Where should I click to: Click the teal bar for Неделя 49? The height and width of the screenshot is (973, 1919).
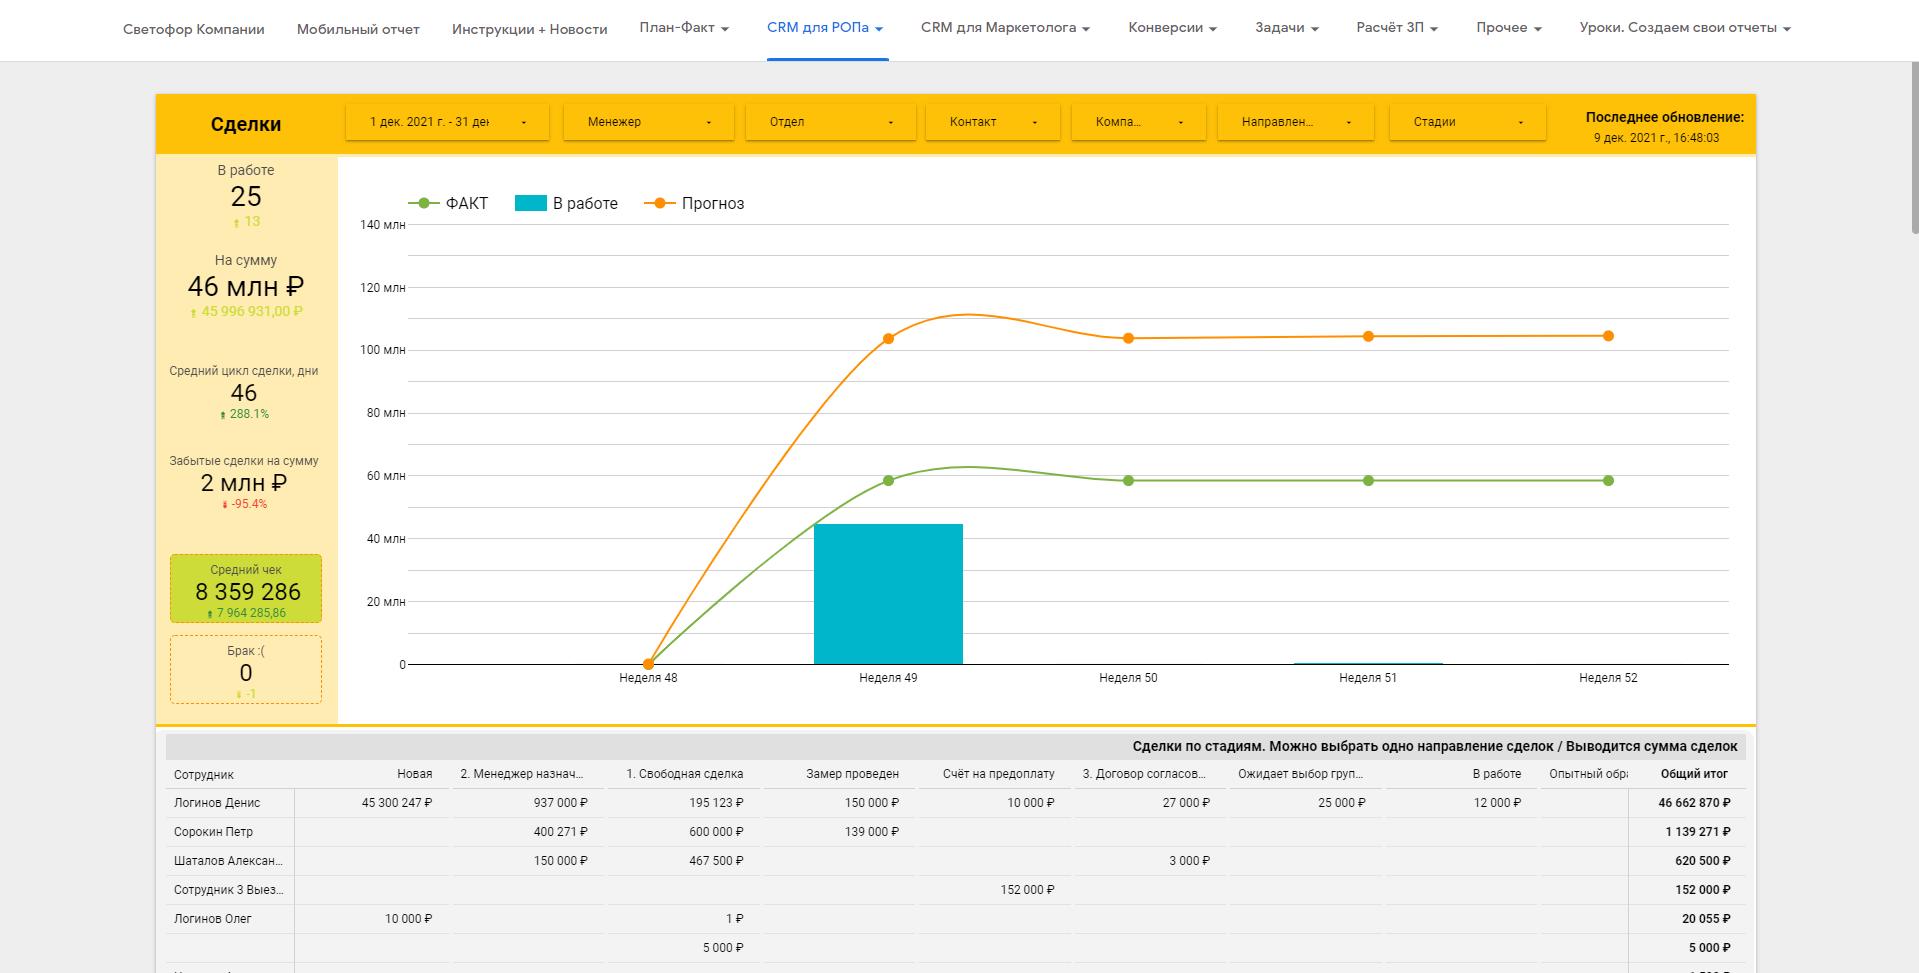(x=888, y=594)
